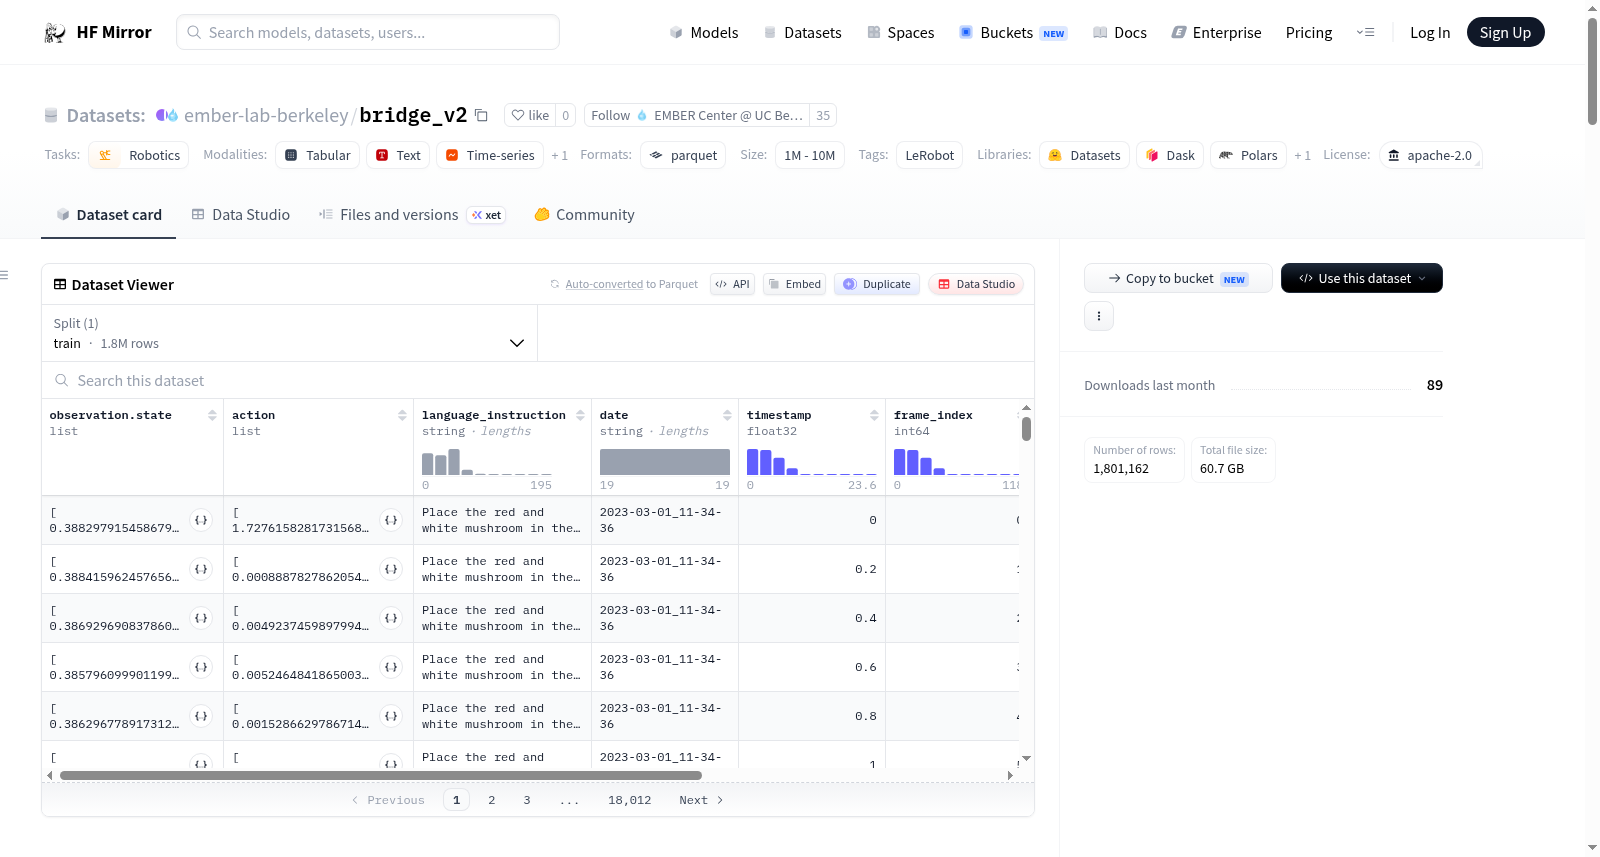Open the three-dot more options button
The image size is (1600, 857).
tap(1099, 316)
